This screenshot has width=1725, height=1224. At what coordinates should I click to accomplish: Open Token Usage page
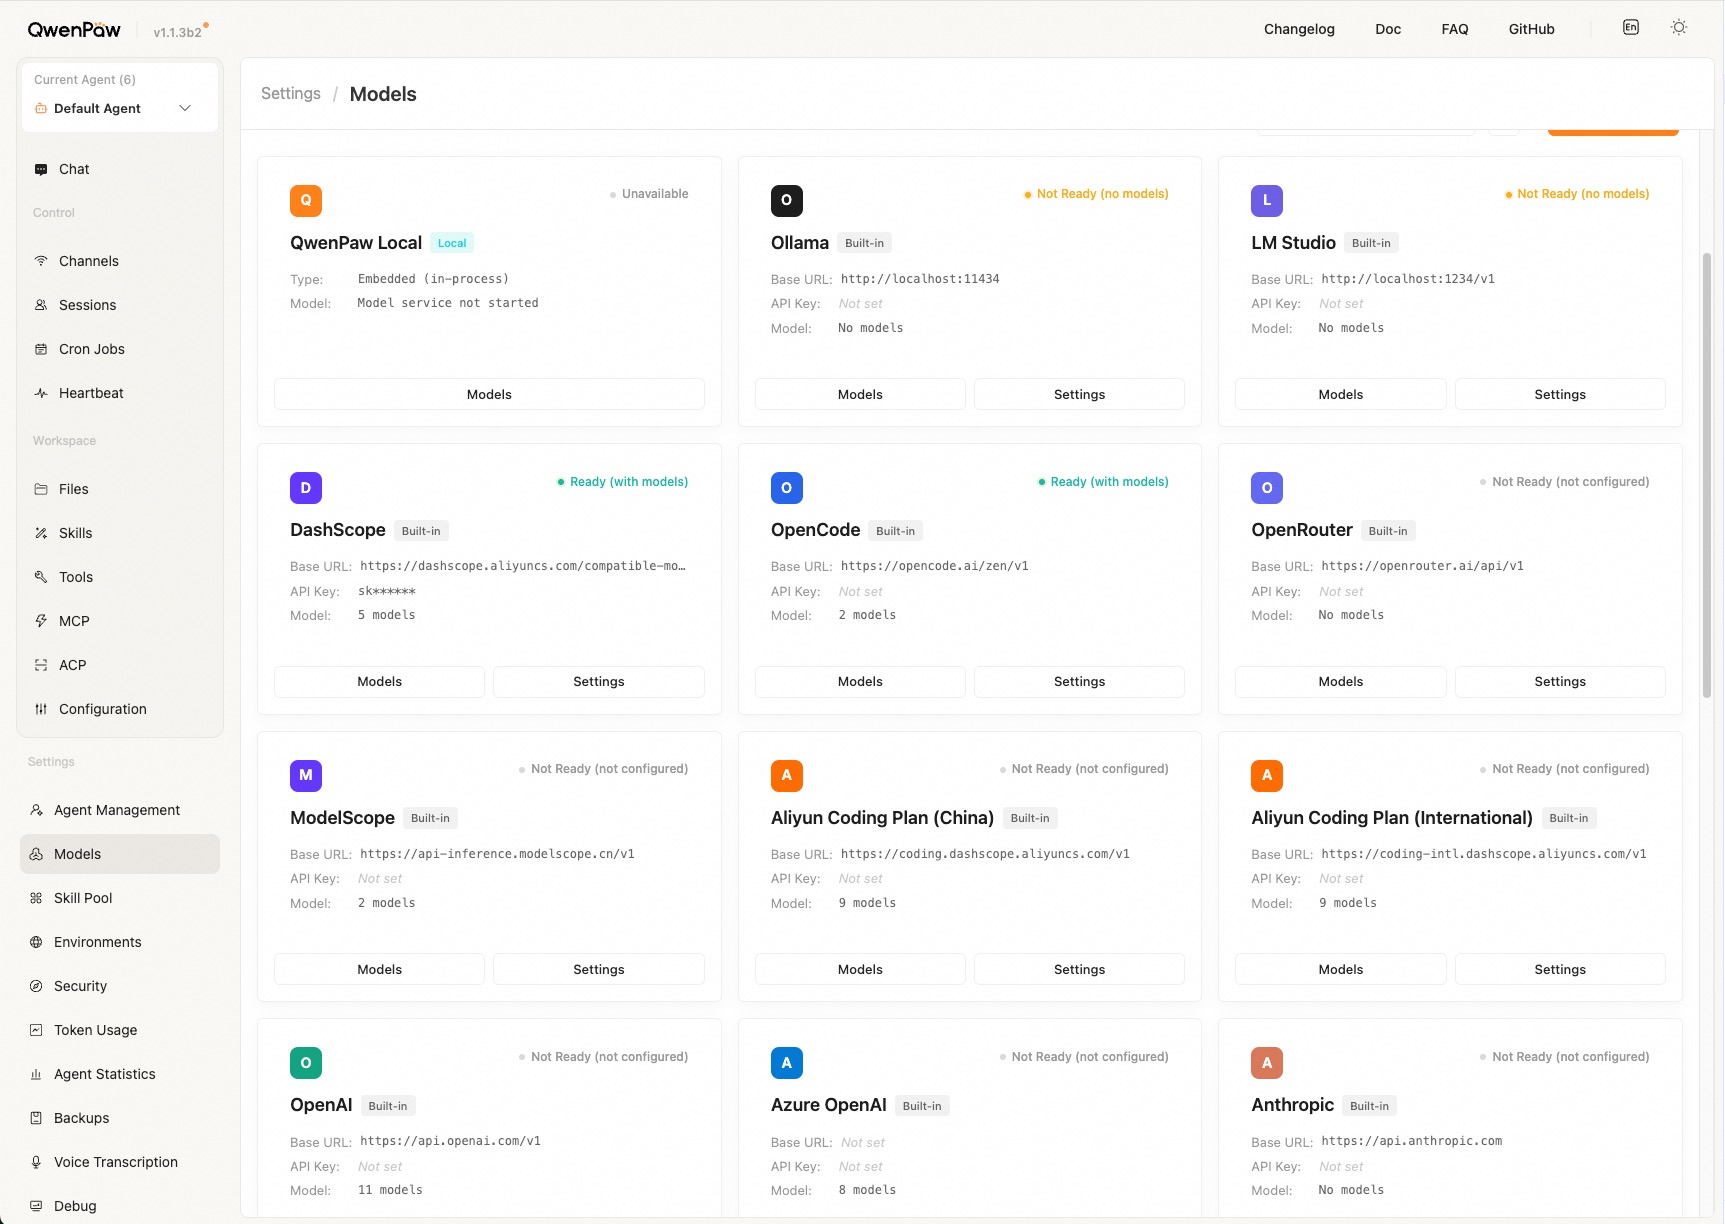[x=120, y=1030]
